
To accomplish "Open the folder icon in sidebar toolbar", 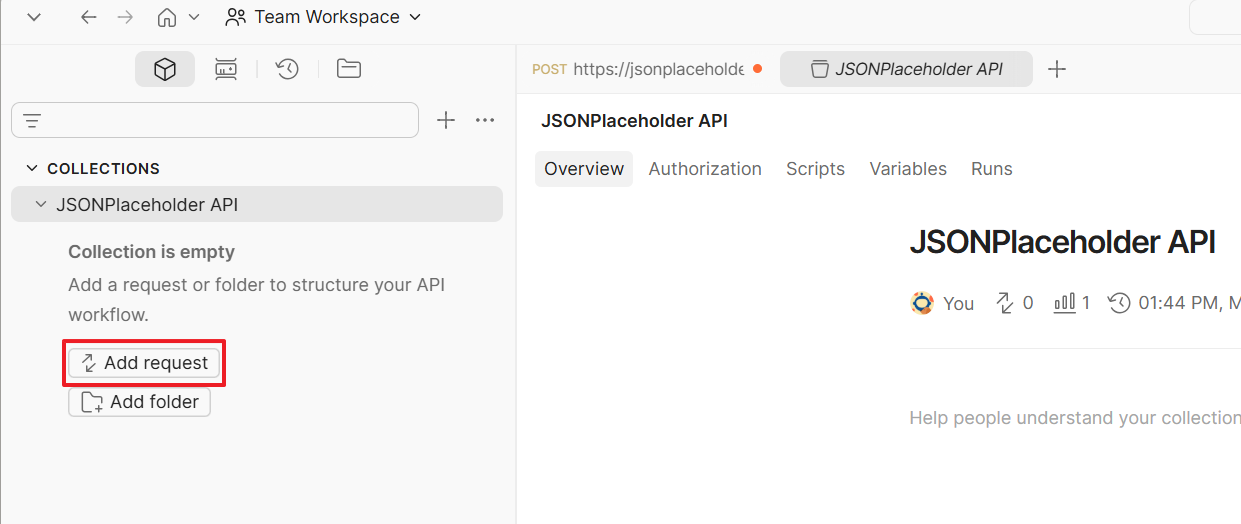I will pyautogui.click(x=349, y=69).
